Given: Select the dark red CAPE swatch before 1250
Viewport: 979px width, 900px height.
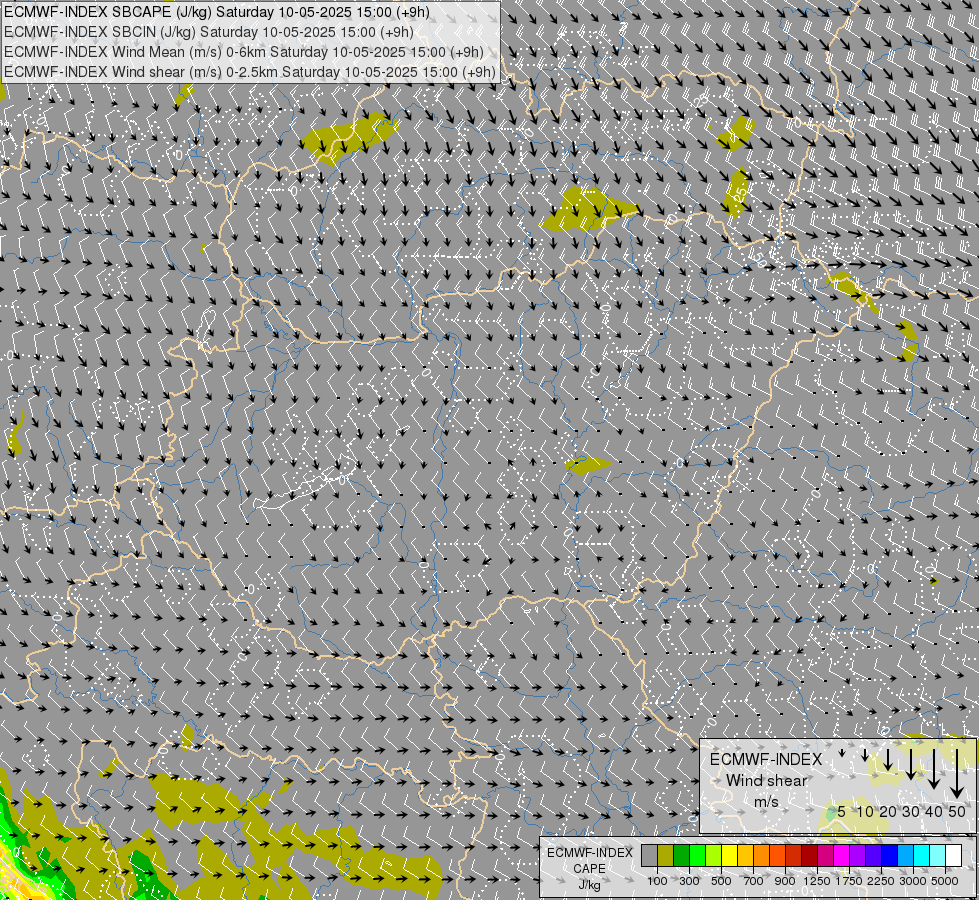Looking at the screenshot, I should tap(810, 856).
